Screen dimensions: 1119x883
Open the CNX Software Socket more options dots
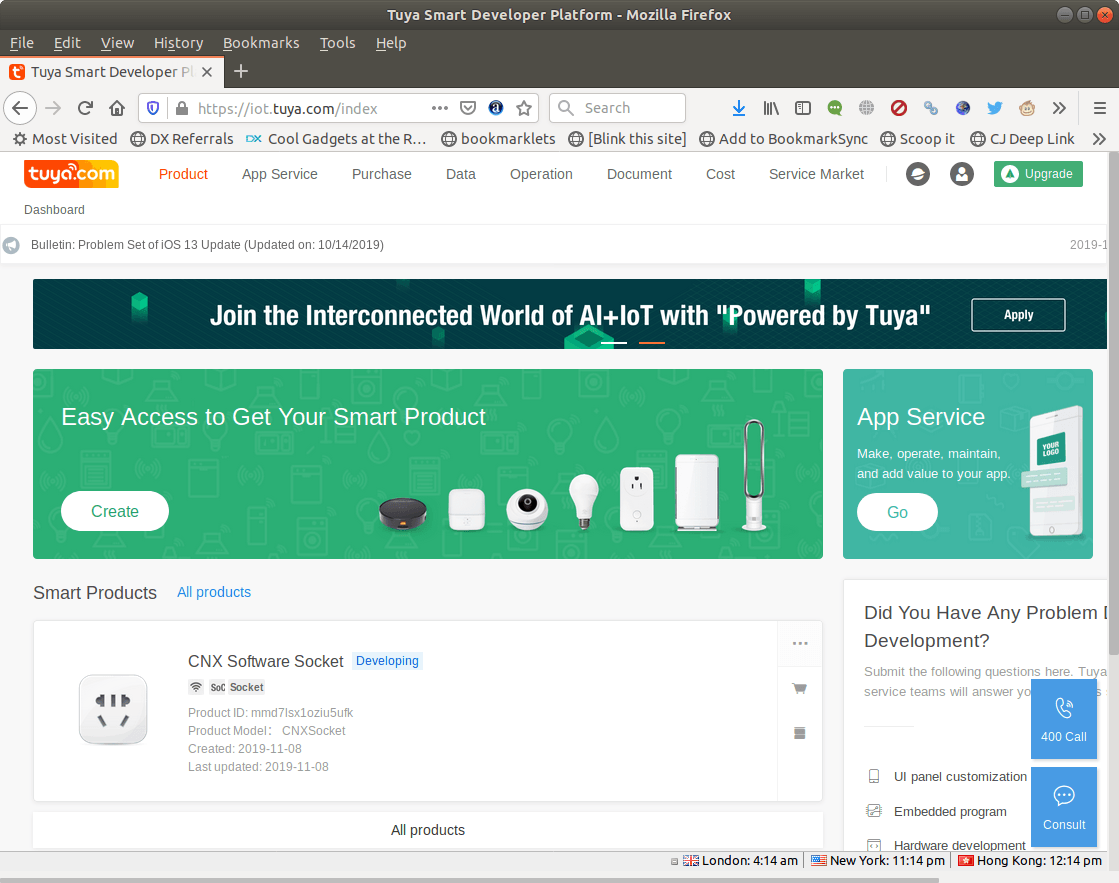[x=800, y=644]
